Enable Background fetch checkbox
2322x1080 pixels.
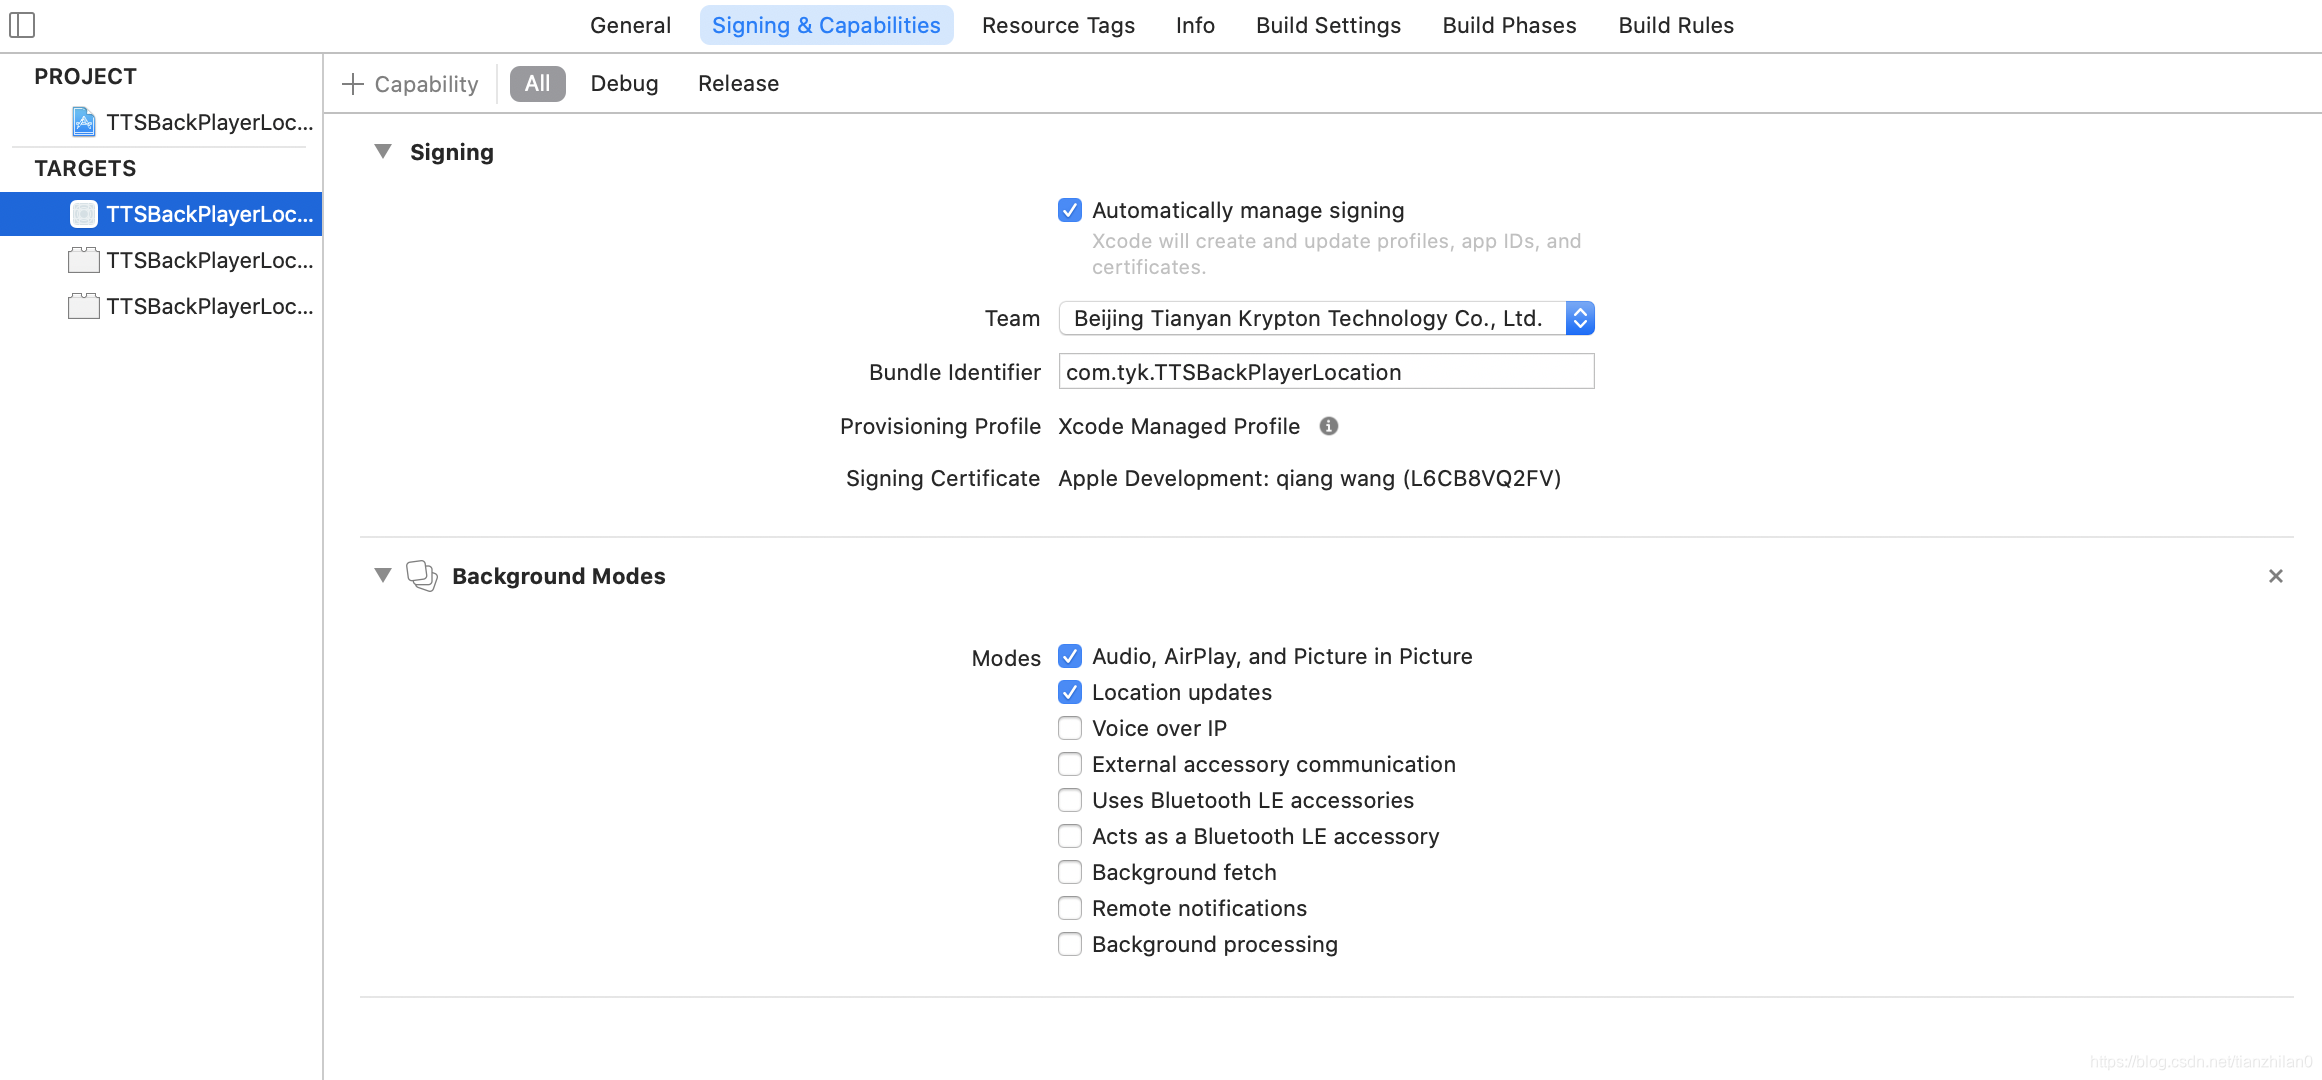1069,872
